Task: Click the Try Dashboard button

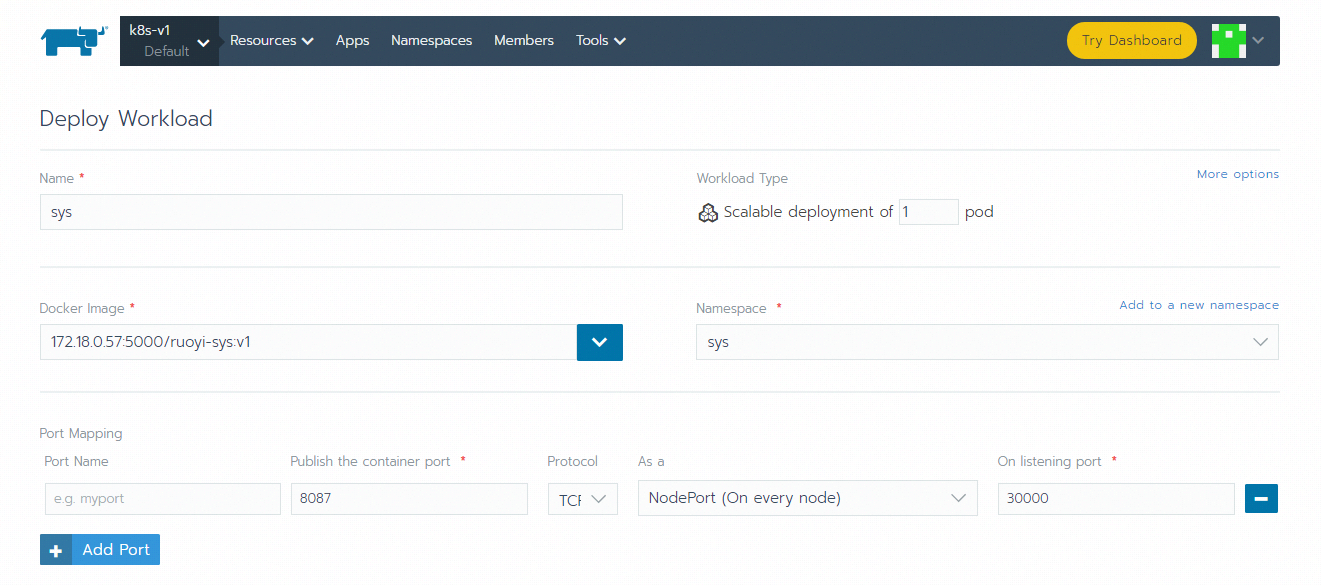Action: pos(1131,41)
